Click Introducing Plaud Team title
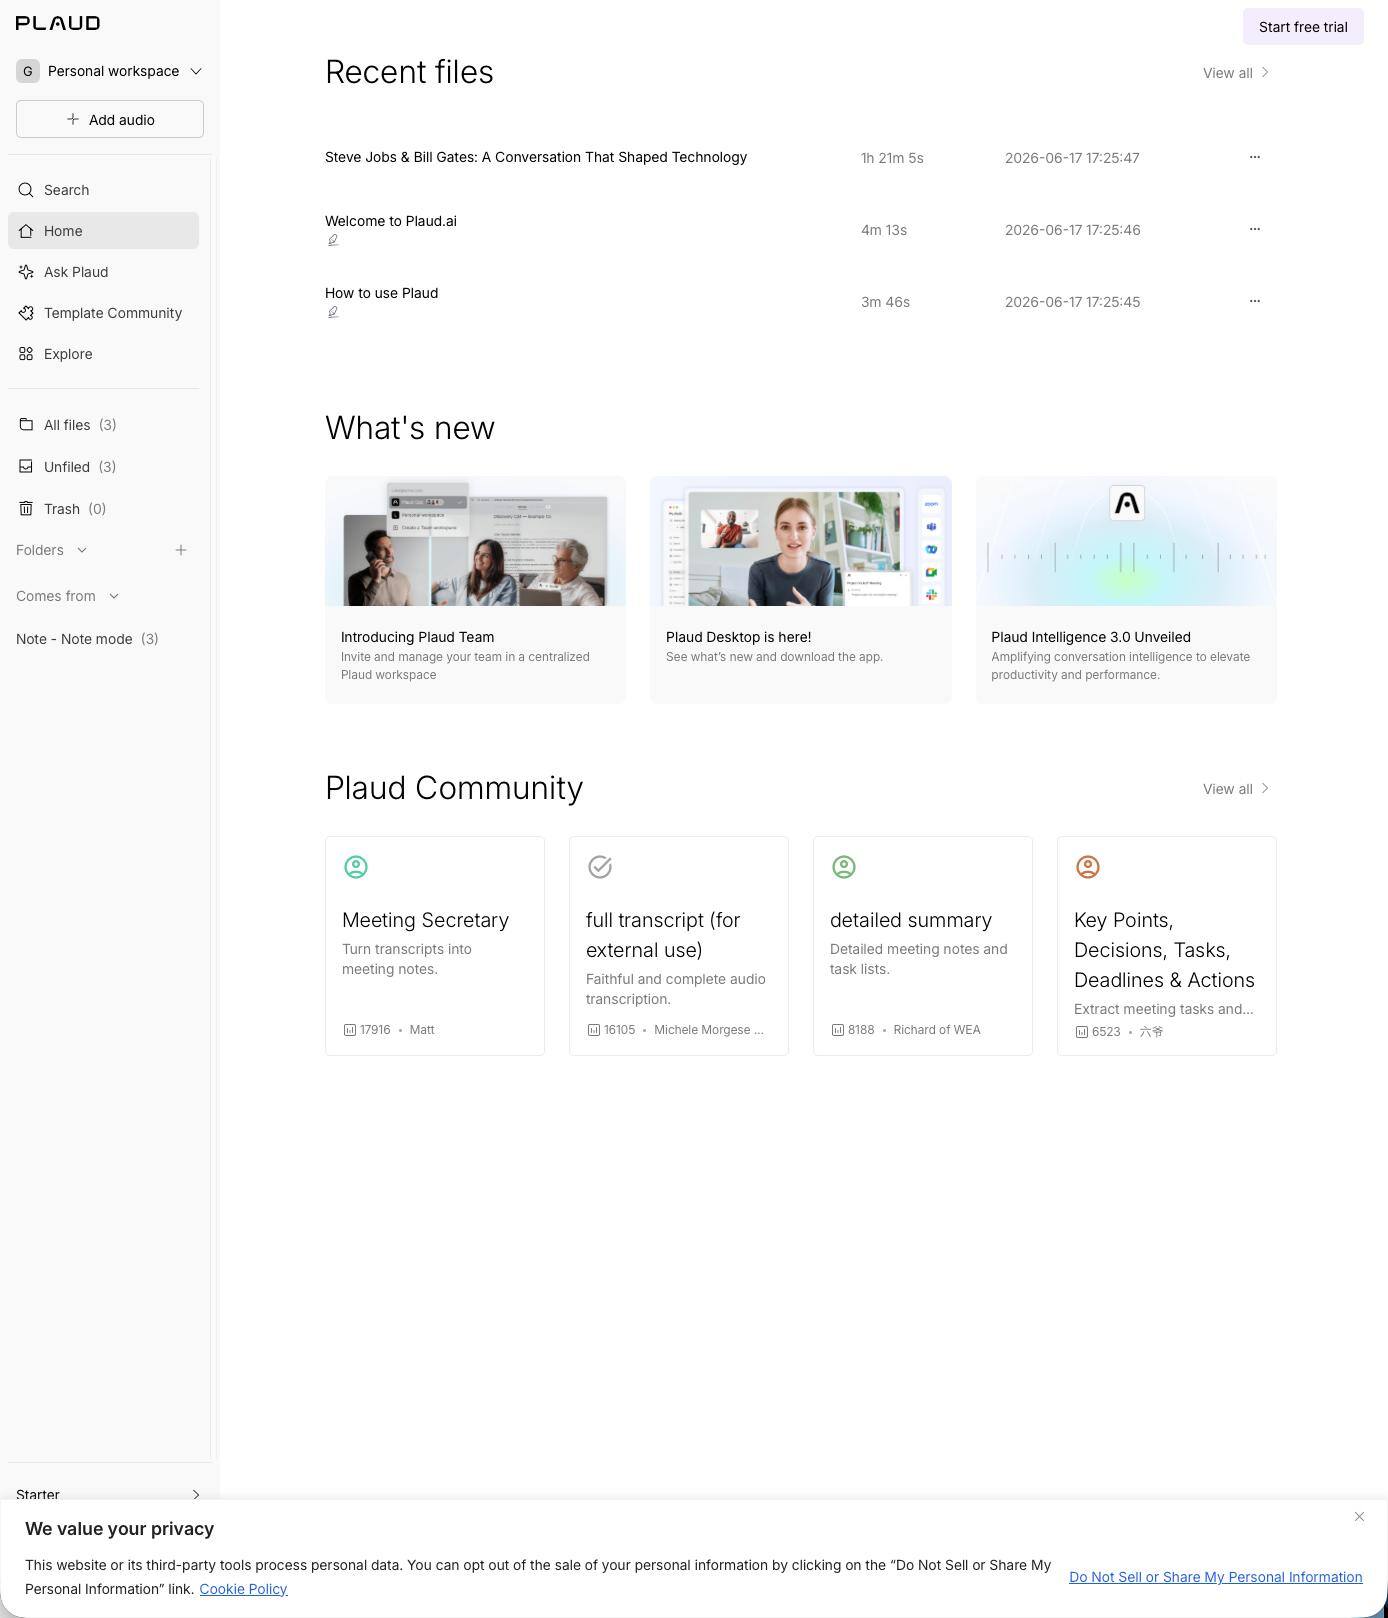The image size is (1388, 1618). [417, 637]
